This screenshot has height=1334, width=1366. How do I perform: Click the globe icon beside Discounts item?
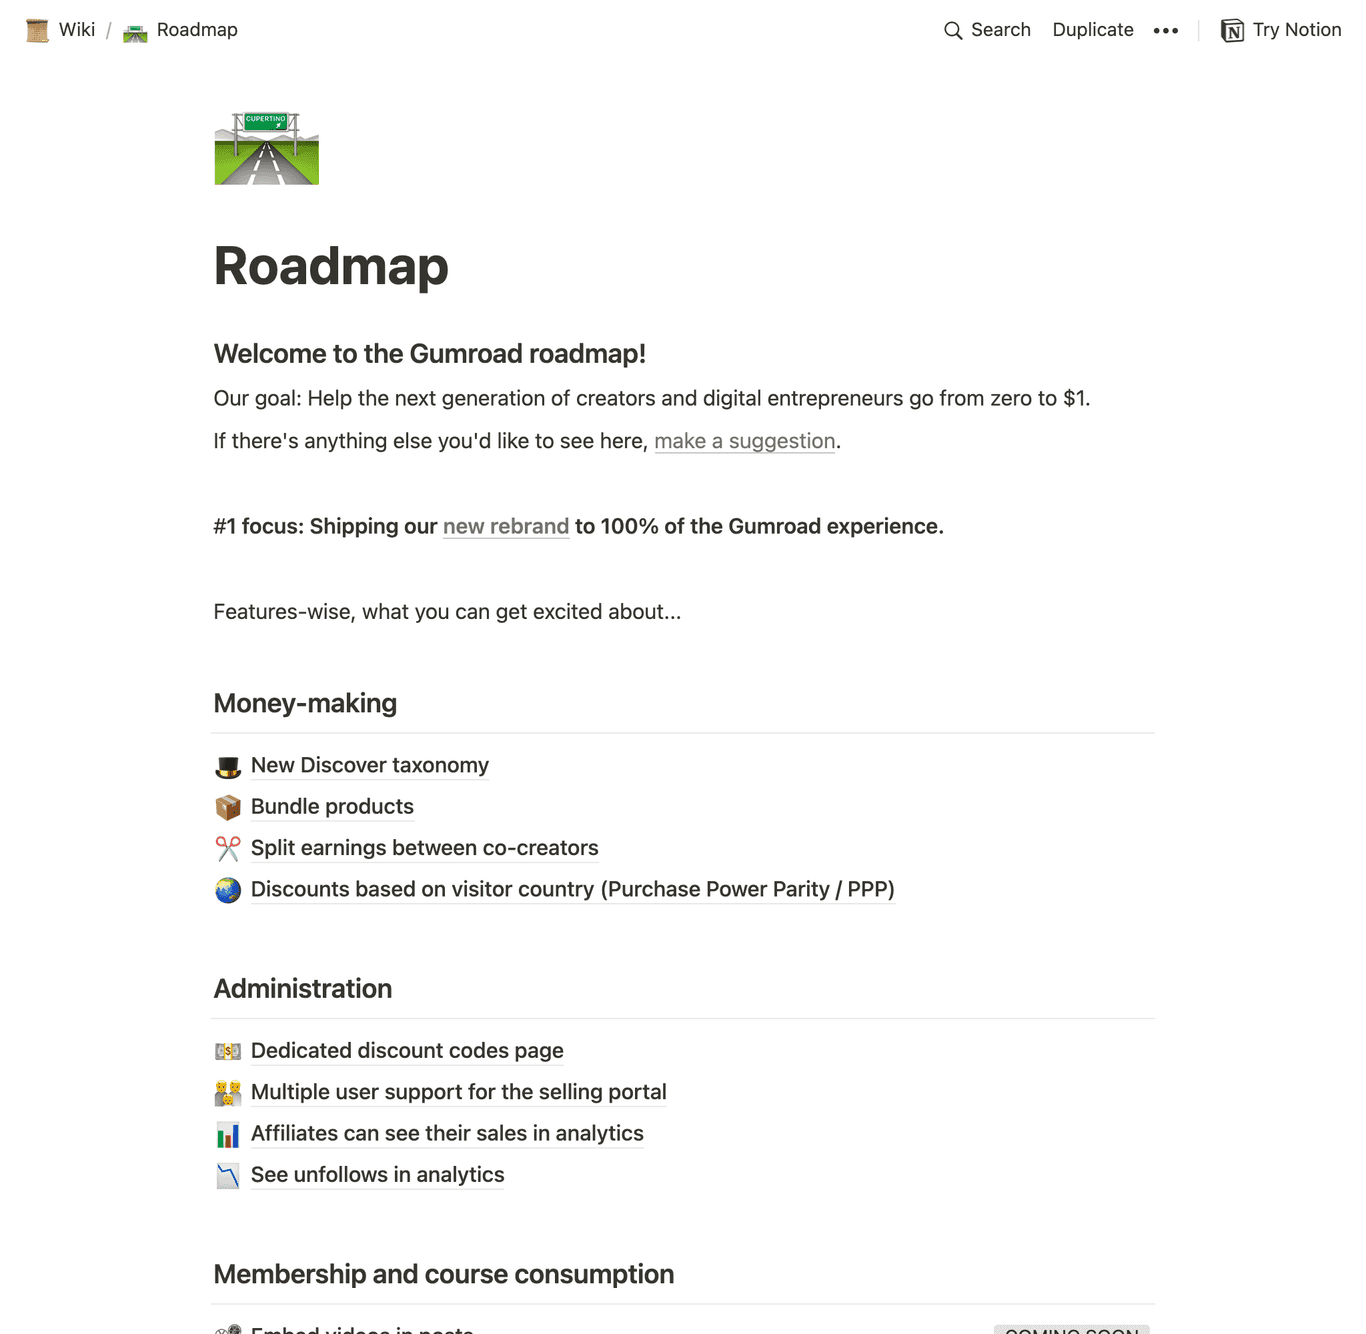[228, 889]
